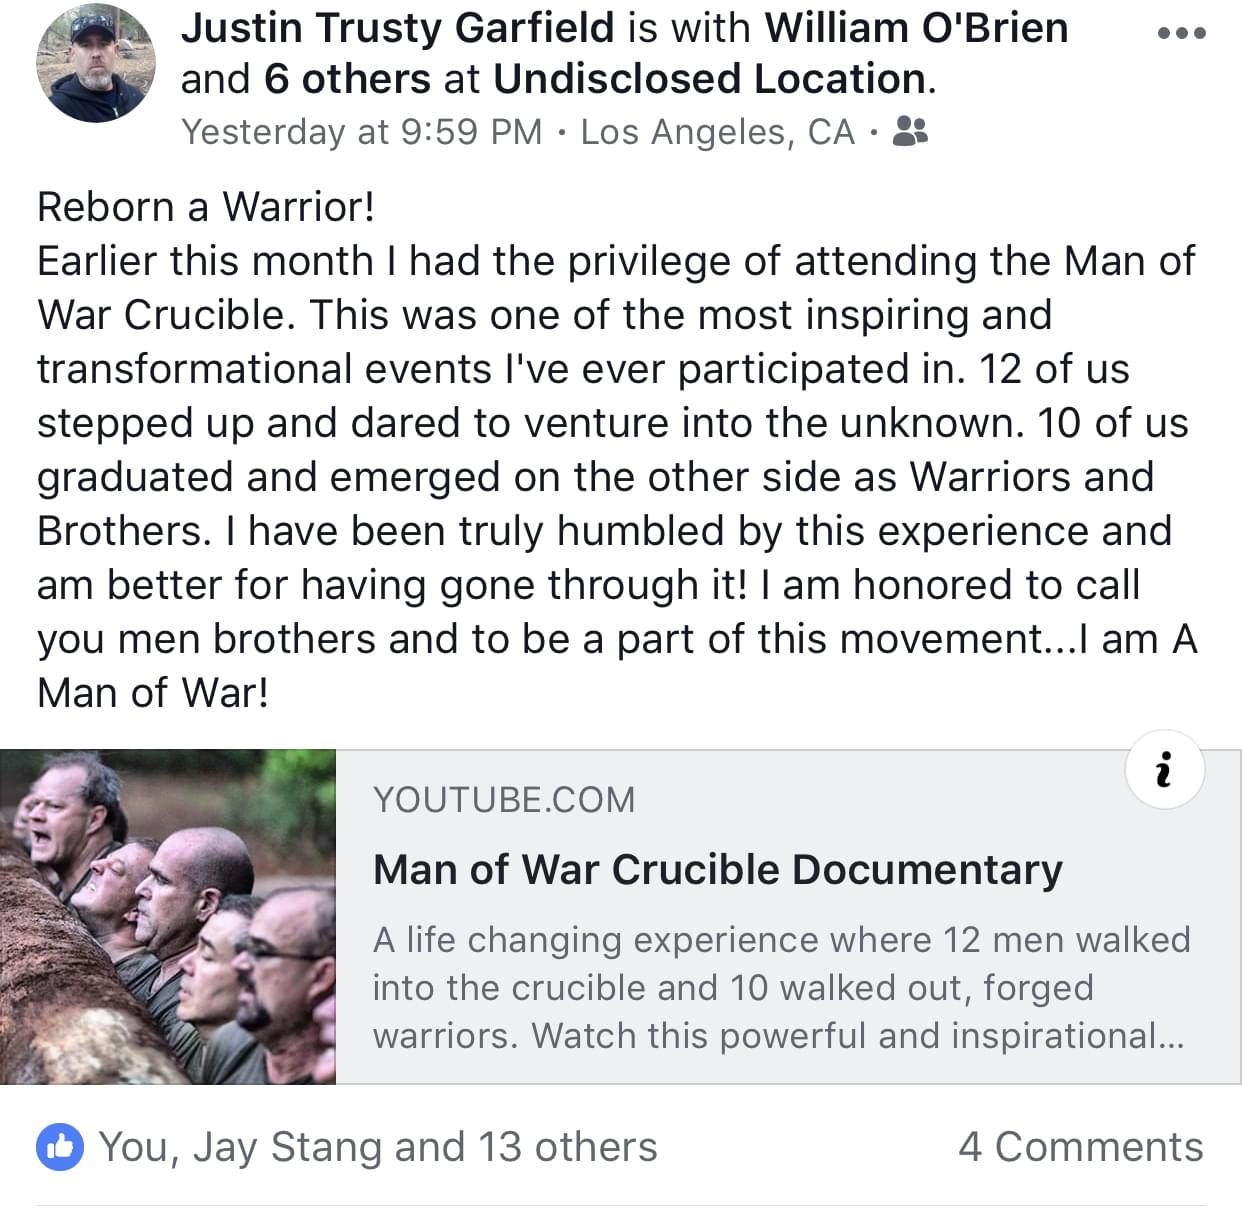This screenshot has height=1224, width=1242.
Task: Open the link preview description text
Action: (x=780, y=987)
